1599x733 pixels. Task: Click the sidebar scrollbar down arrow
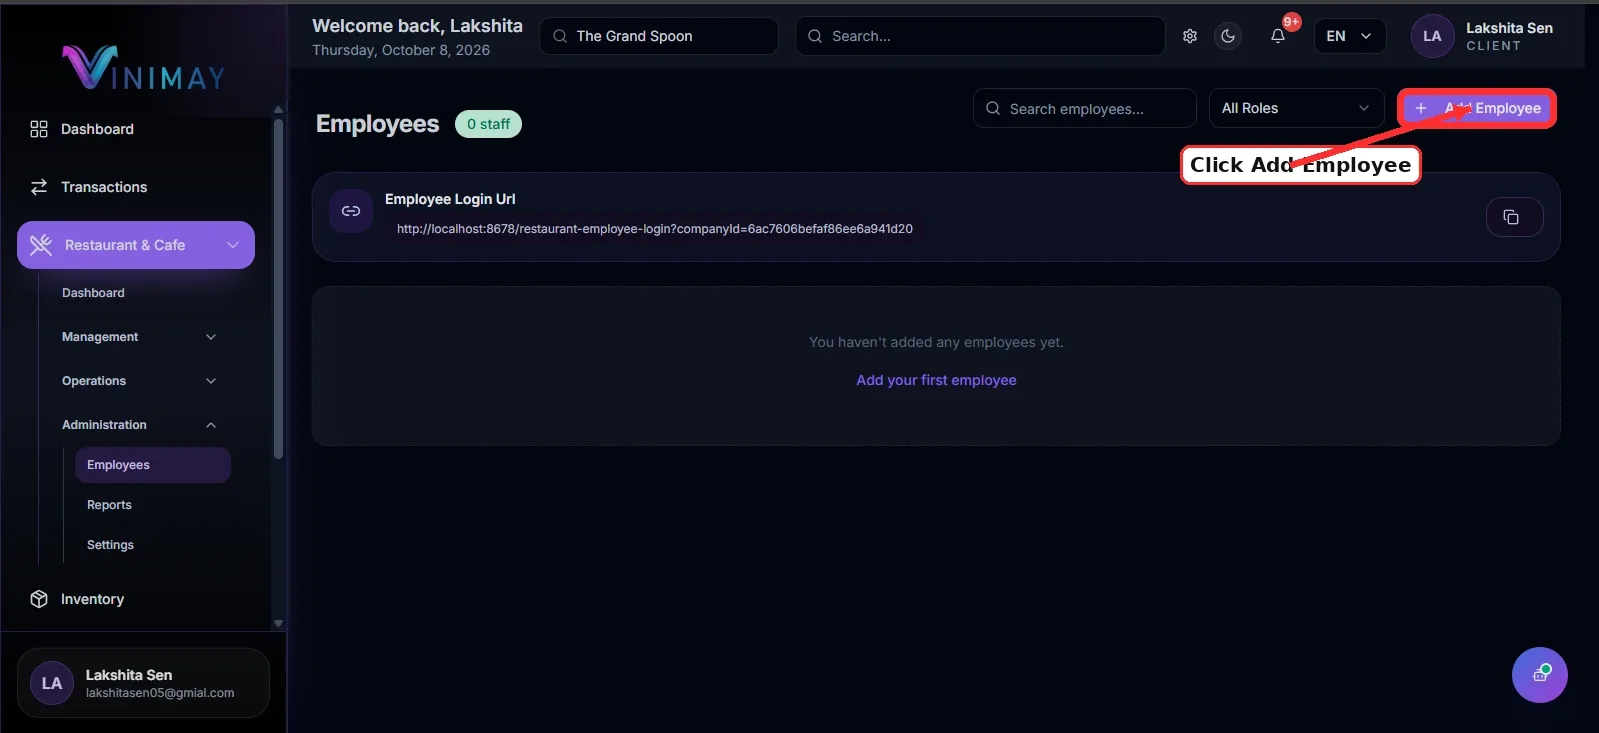point(278,623)
